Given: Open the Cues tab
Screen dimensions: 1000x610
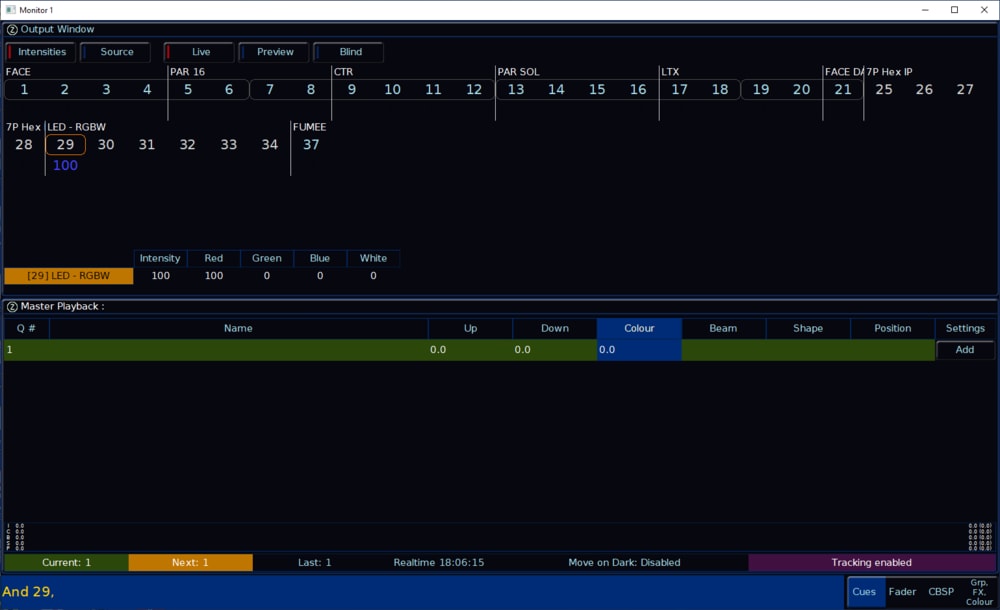Looking at the screenshot, I should [x=864, y=592].
